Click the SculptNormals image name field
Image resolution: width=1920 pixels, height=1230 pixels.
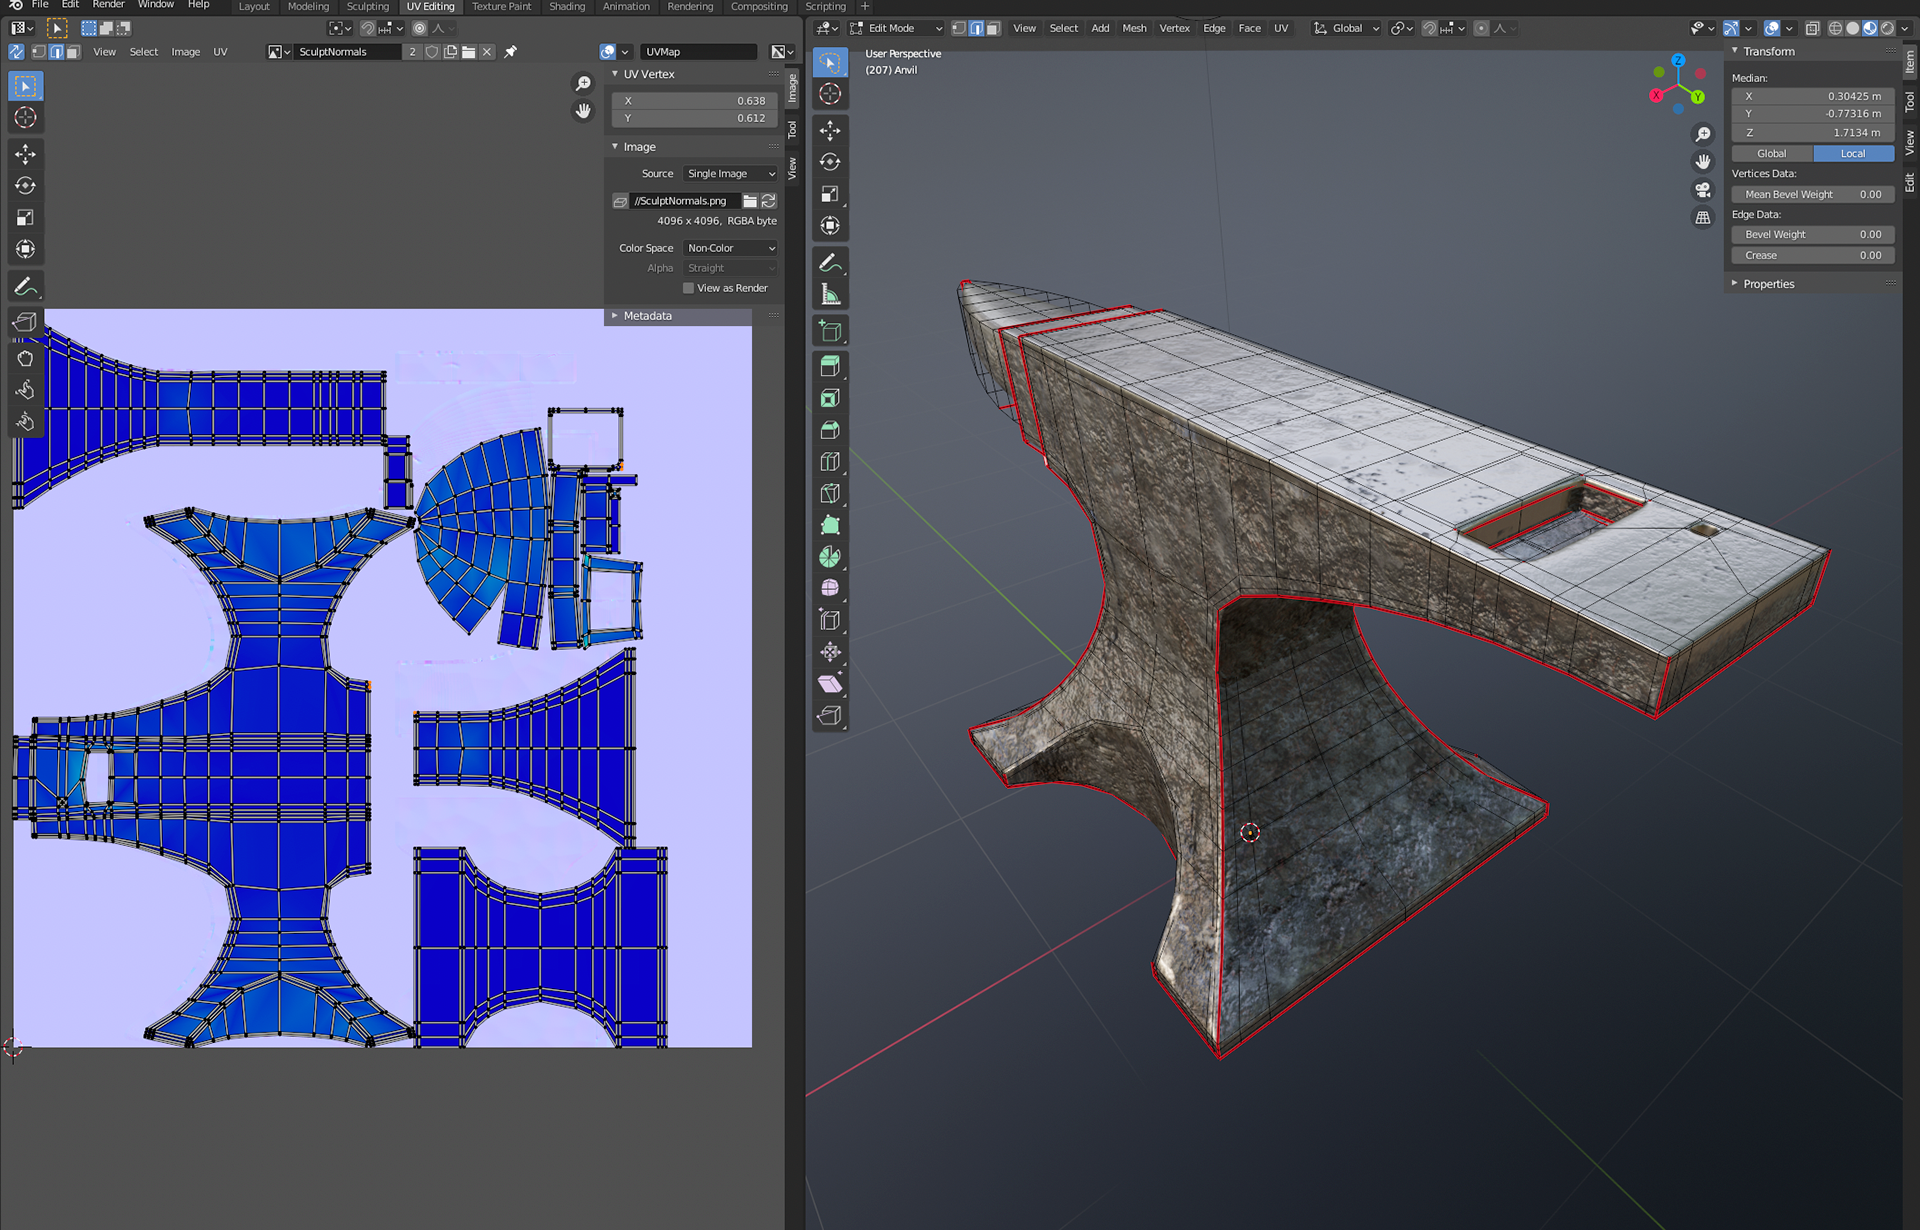(349, 52)
